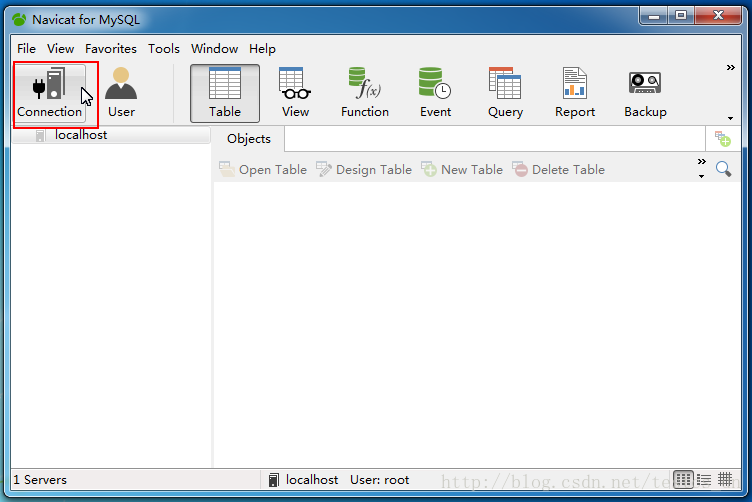The height and width of the screenshot is (502, 752).
Task: Click the Connection toolbar icon
Action: tap(49, 93)
